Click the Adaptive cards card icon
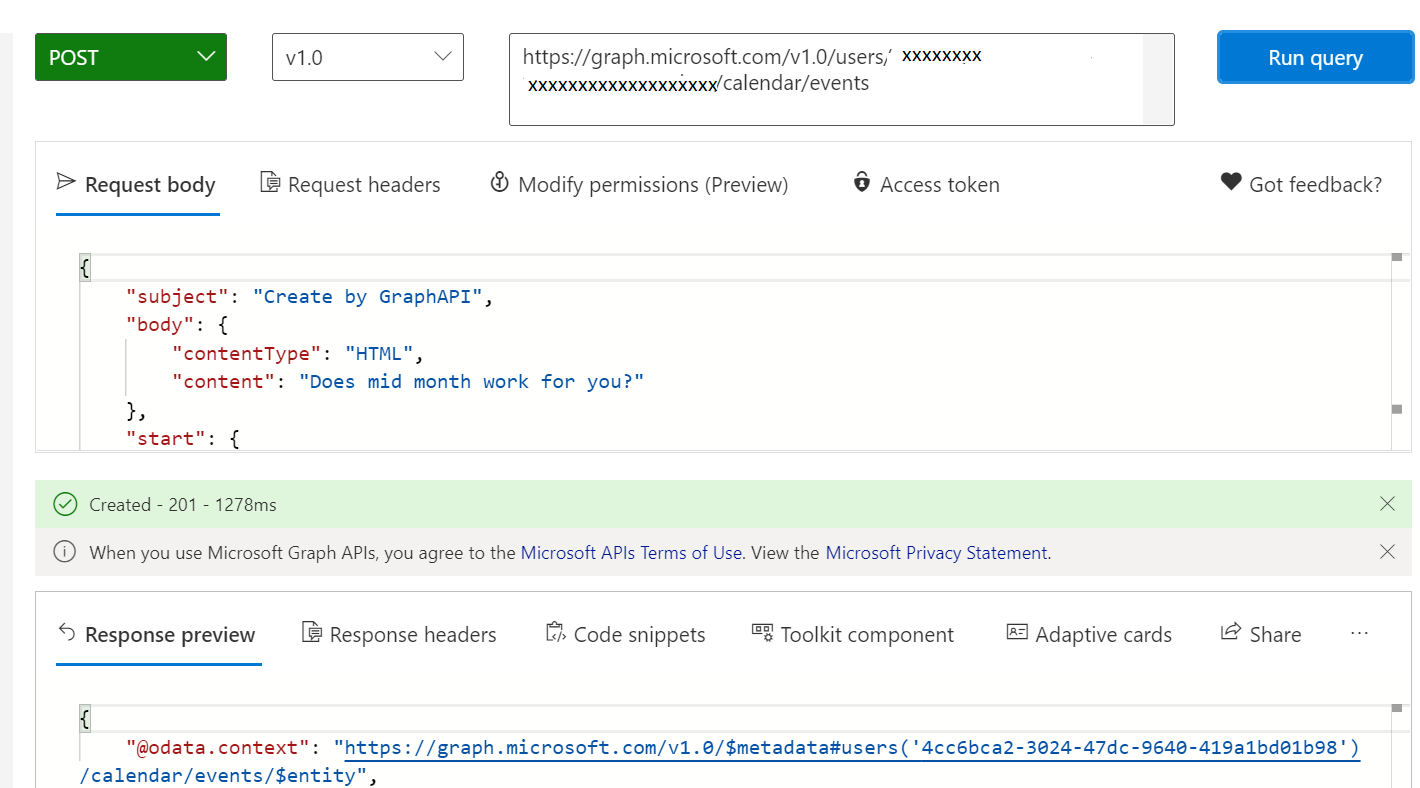Viewport: 1420px width, 788px height. pos(1016,633)
